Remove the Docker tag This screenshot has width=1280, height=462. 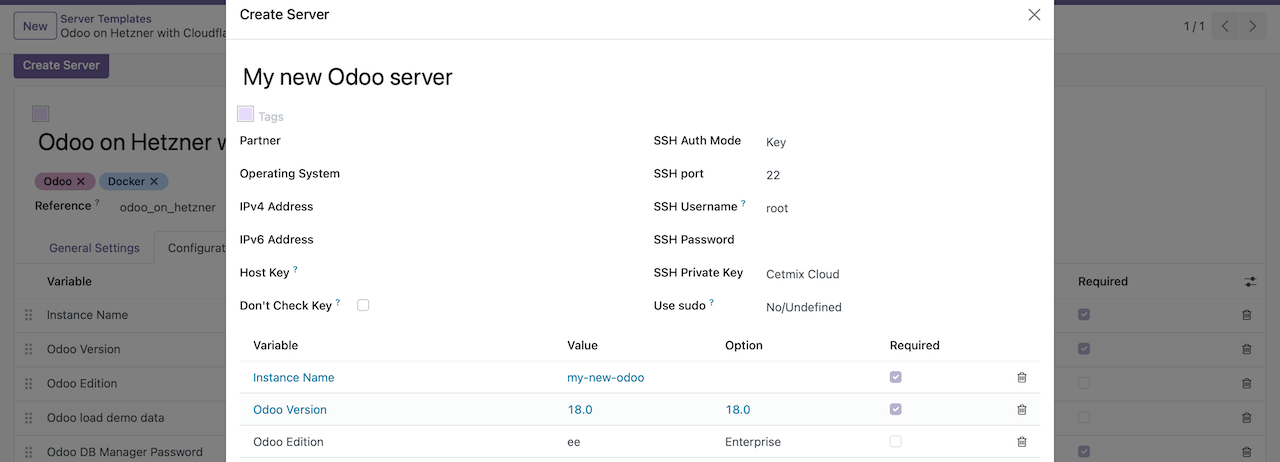[154, 181]
